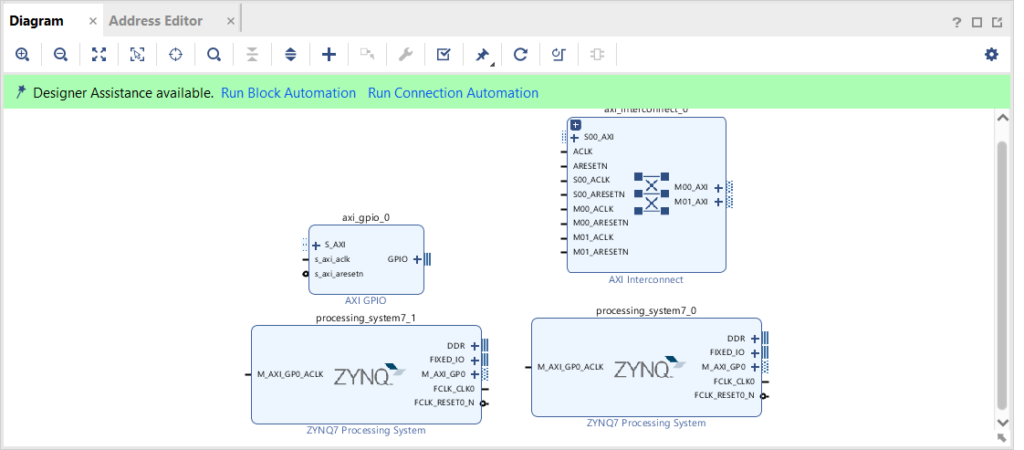The image size is (1024, 450).
Task: Expand M00_AXI port on AXI Interconnect
Action: click(x=718, y=187)
